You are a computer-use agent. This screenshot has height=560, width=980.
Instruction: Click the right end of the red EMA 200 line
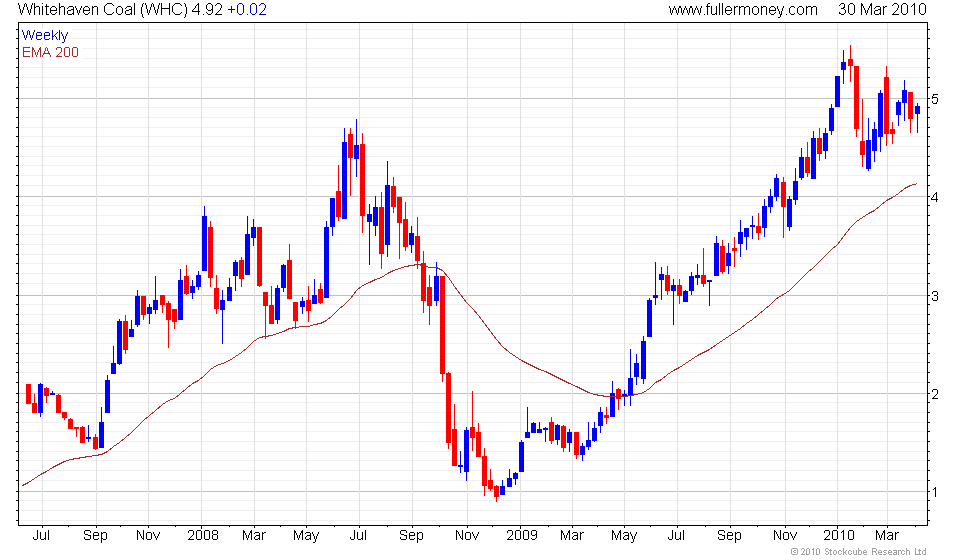pos(916,184)
